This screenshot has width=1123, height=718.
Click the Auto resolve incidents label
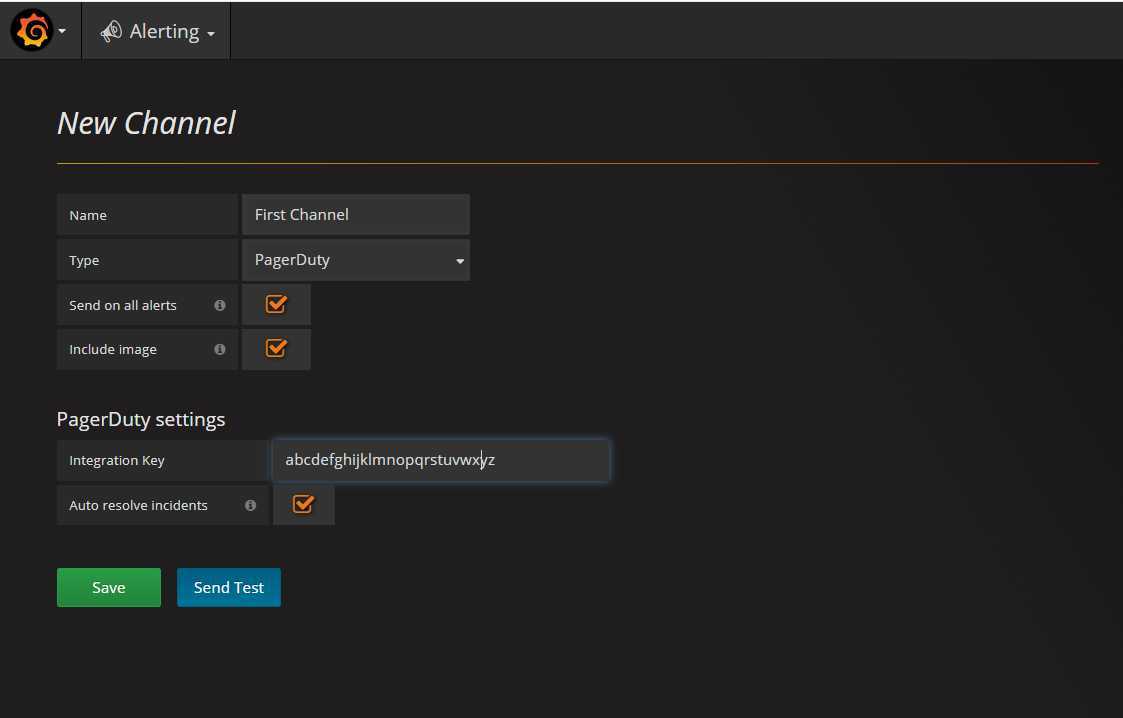coord(138,505)
